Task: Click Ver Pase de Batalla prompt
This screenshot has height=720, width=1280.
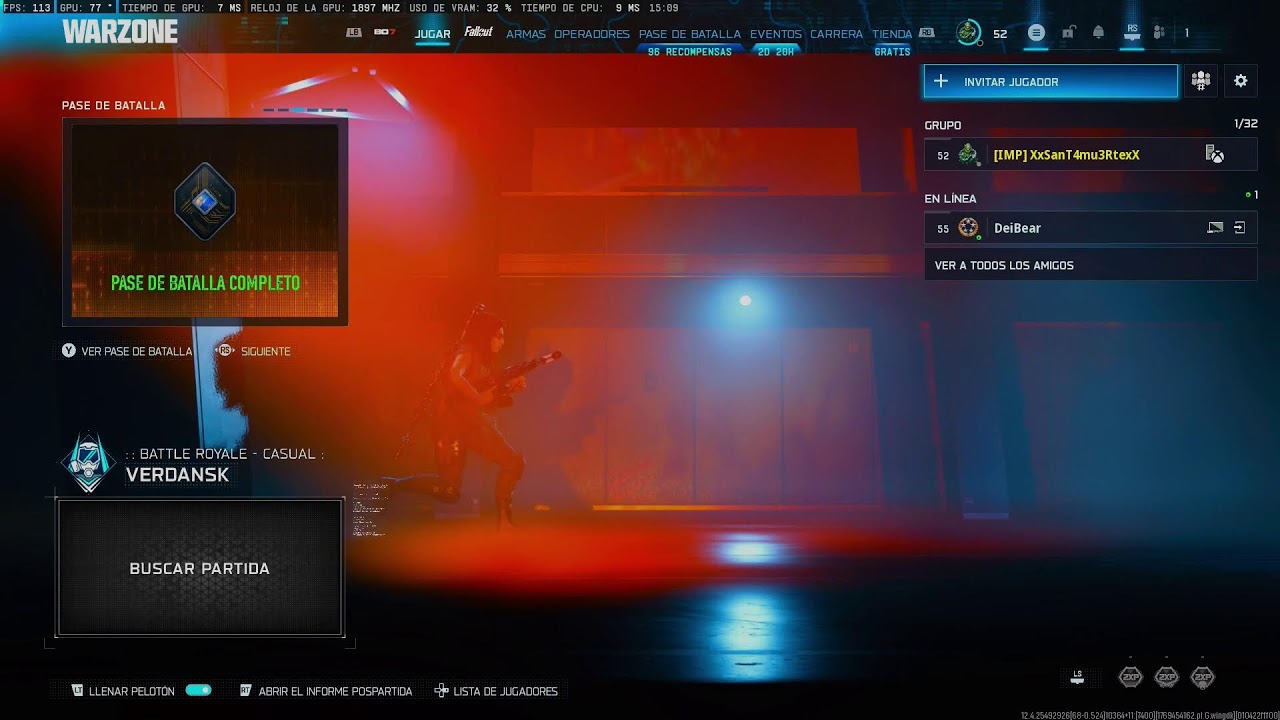Action: [127, 351]
